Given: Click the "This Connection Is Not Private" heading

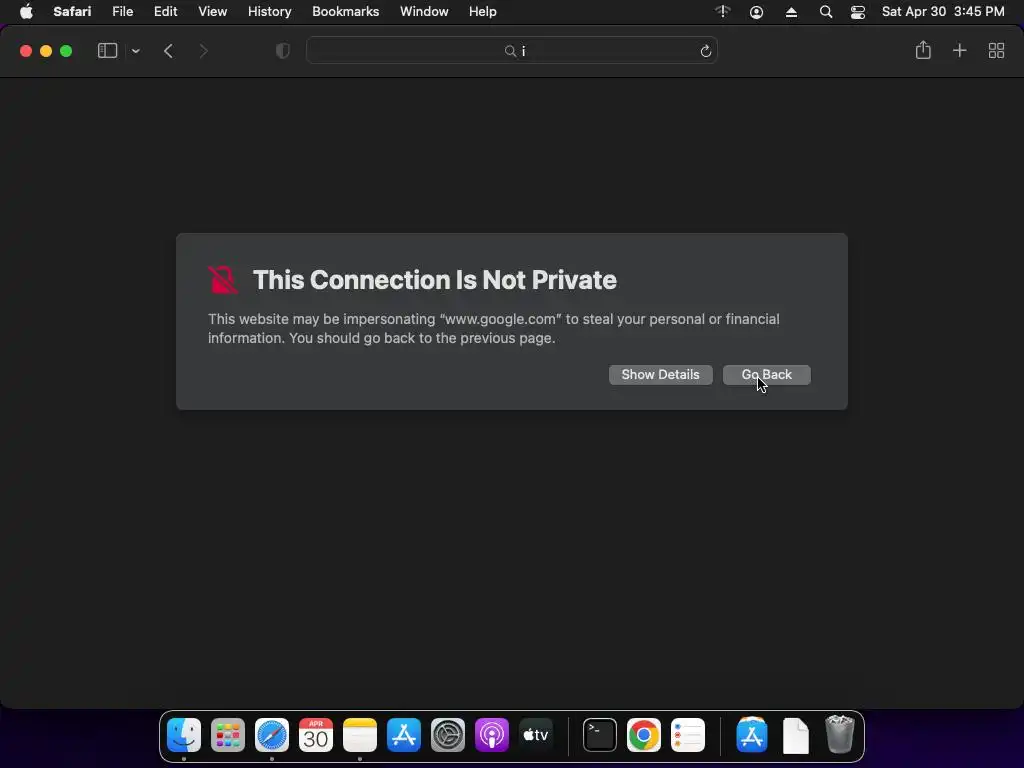Looking at the screenshot, I should click(435, 280).
